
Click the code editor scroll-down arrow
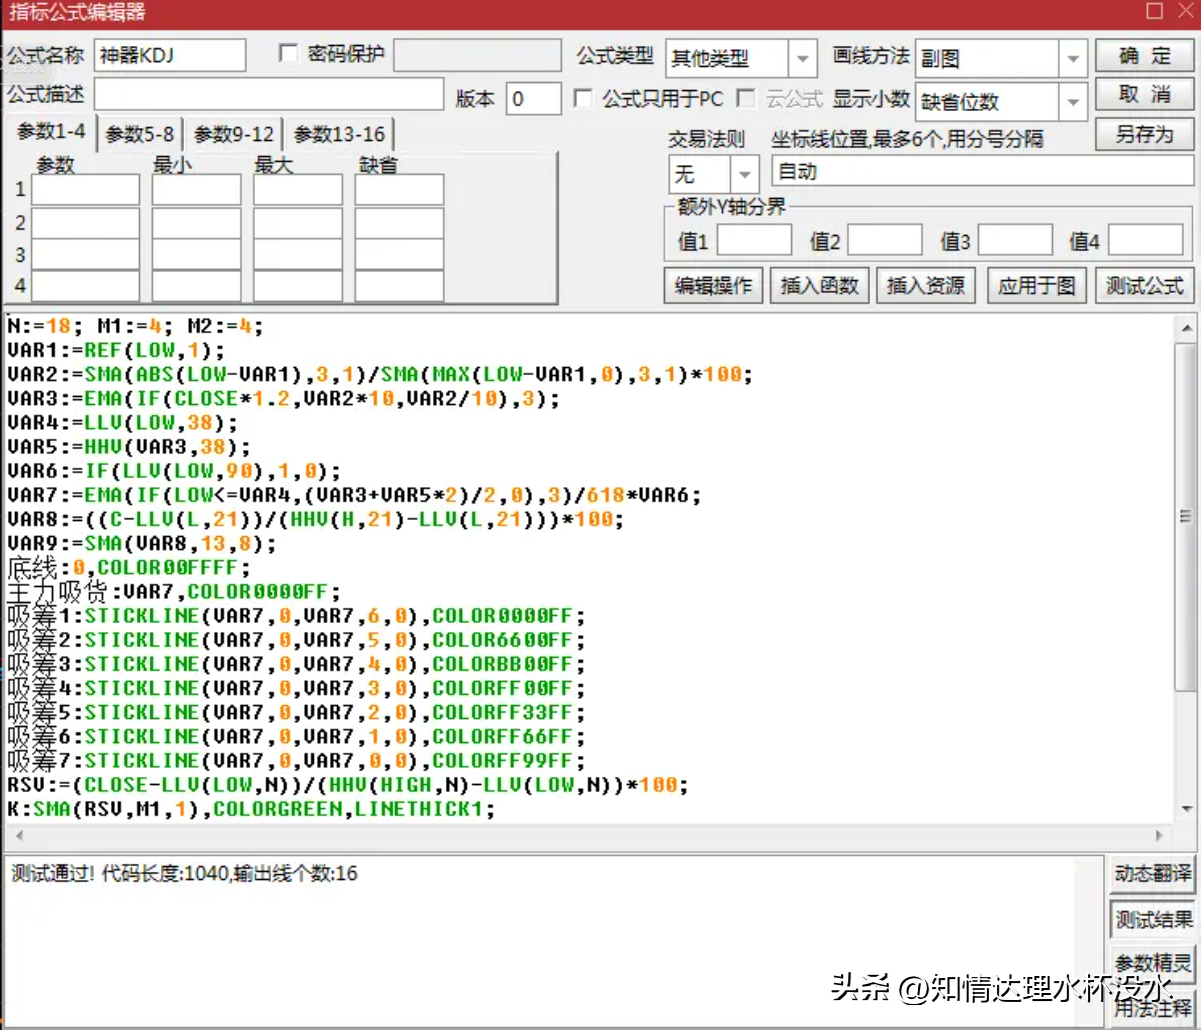1186,808
